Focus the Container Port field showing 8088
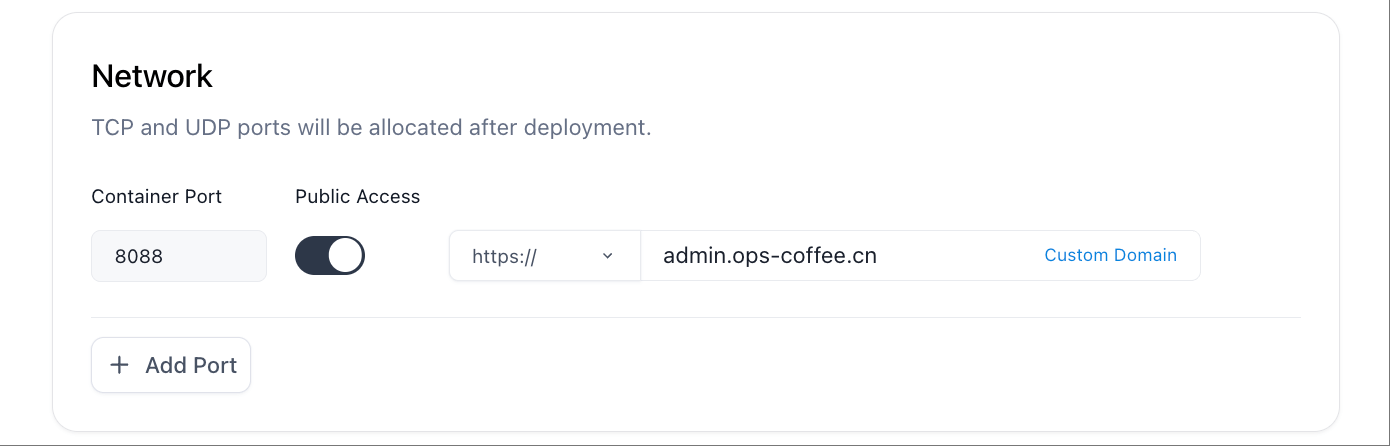The height and width of the screenshot is (446, 1390). [x=179, y=256]
